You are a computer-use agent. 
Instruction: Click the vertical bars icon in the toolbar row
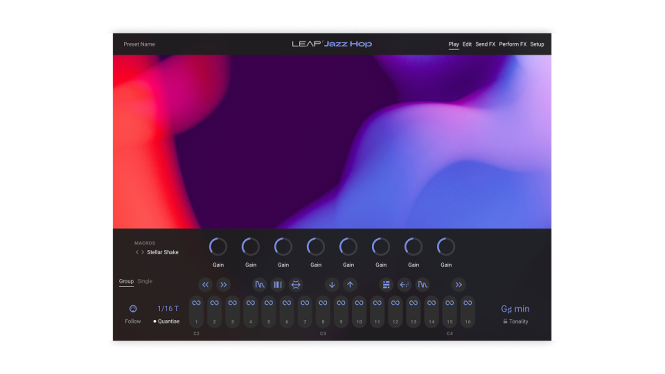click(x=278, y=285)
